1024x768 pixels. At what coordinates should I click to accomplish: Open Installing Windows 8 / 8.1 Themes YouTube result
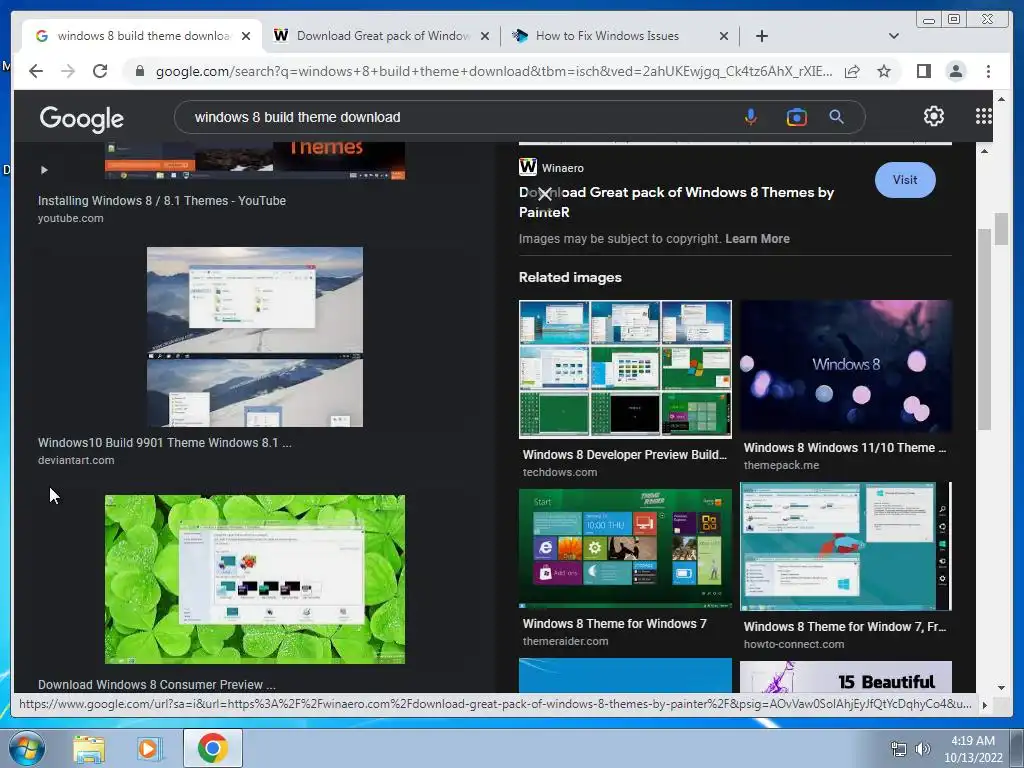tap(161, 200)
